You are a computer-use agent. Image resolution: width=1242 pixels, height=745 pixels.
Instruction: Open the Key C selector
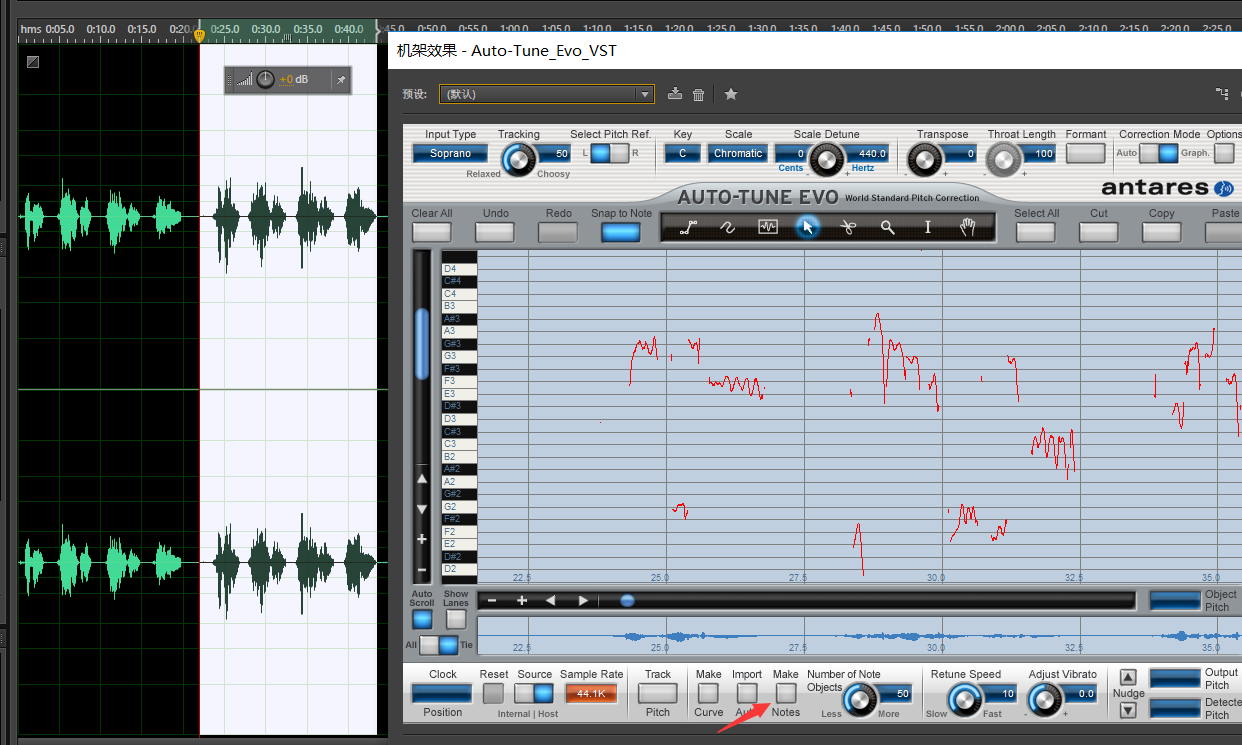click(x=682, y=153)
